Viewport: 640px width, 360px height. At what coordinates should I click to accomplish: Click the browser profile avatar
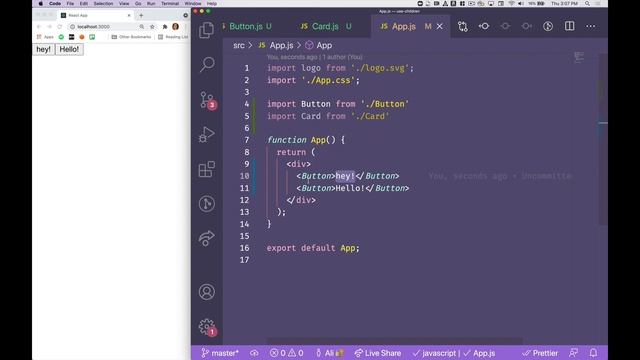pos(176,27)
